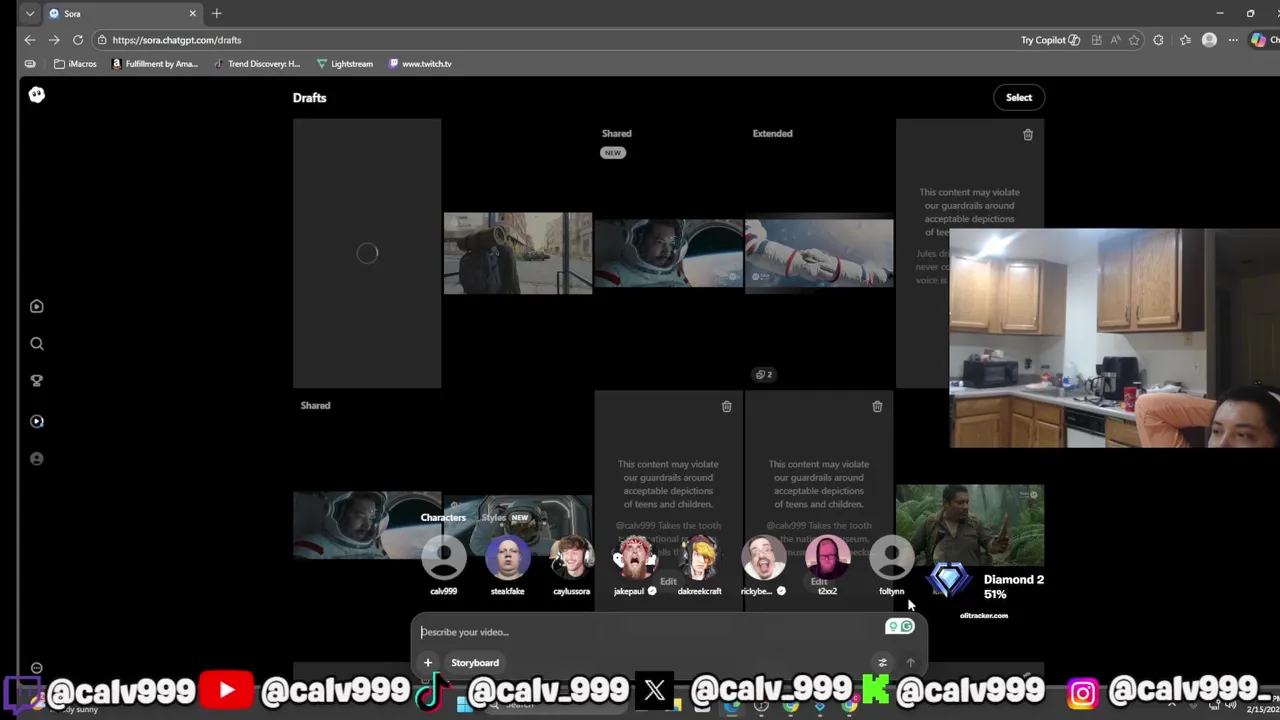Switch to the Styles tab
Image resolution: width=1280 pixels, height=720 pixels.
[x=494, y=517]
